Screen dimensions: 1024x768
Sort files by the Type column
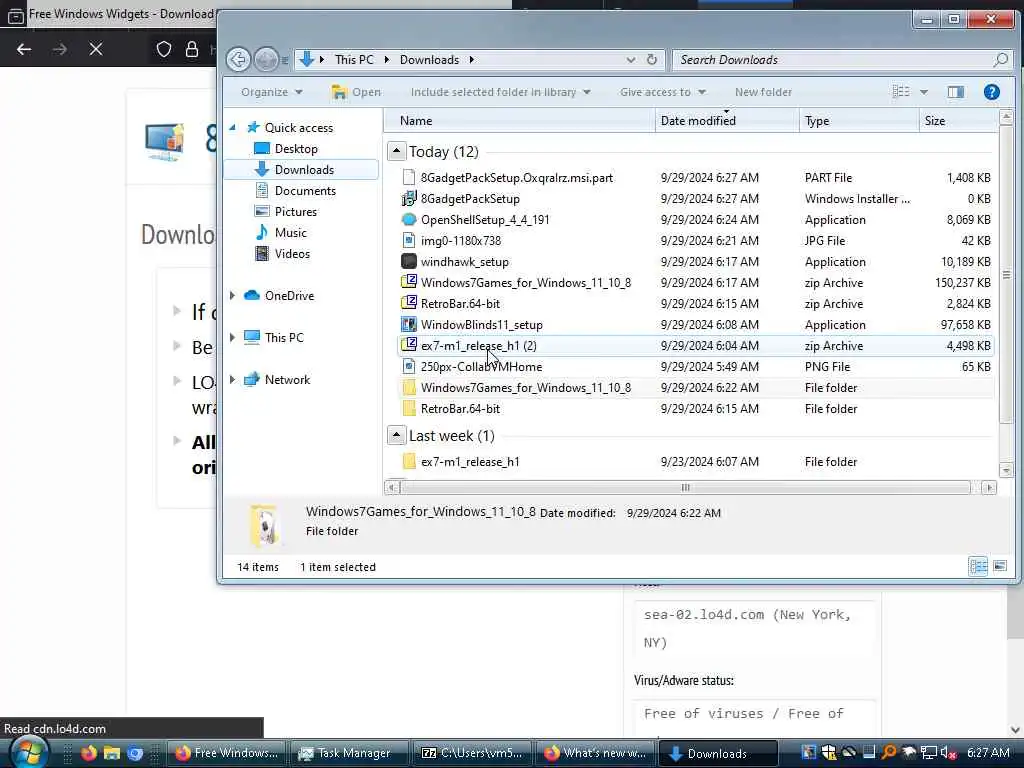pyautogui.click(x=859, y=121)
